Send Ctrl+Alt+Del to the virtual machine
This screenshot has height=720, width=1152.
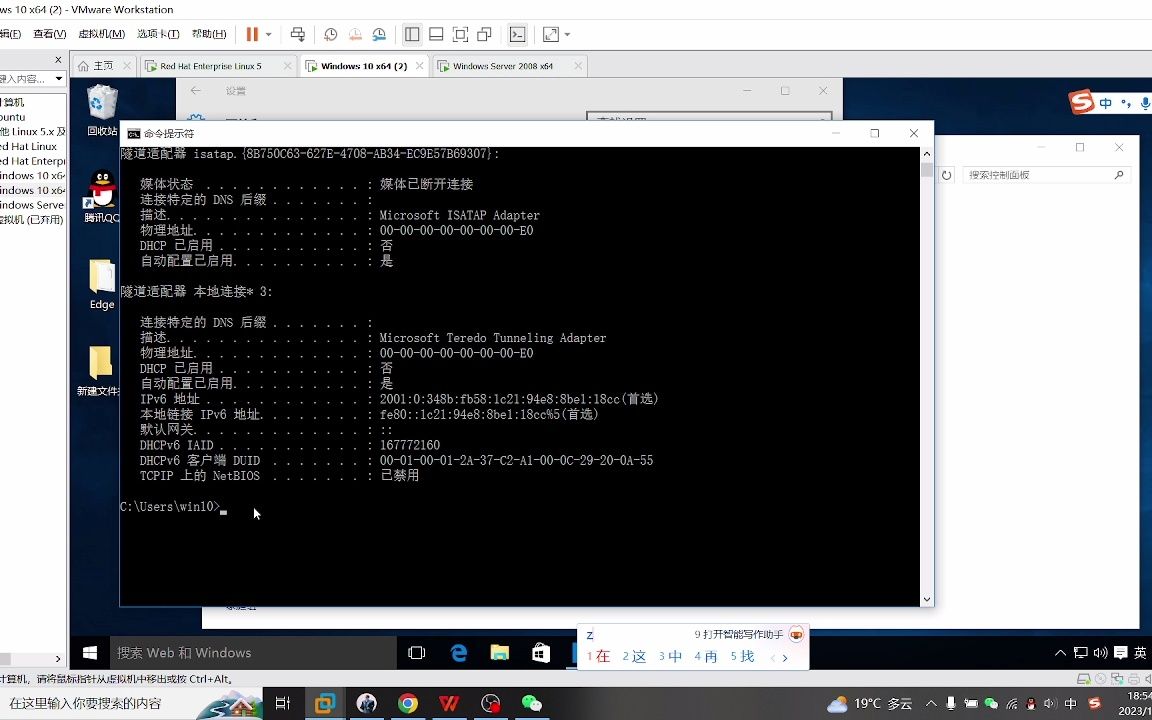point(298,34)
